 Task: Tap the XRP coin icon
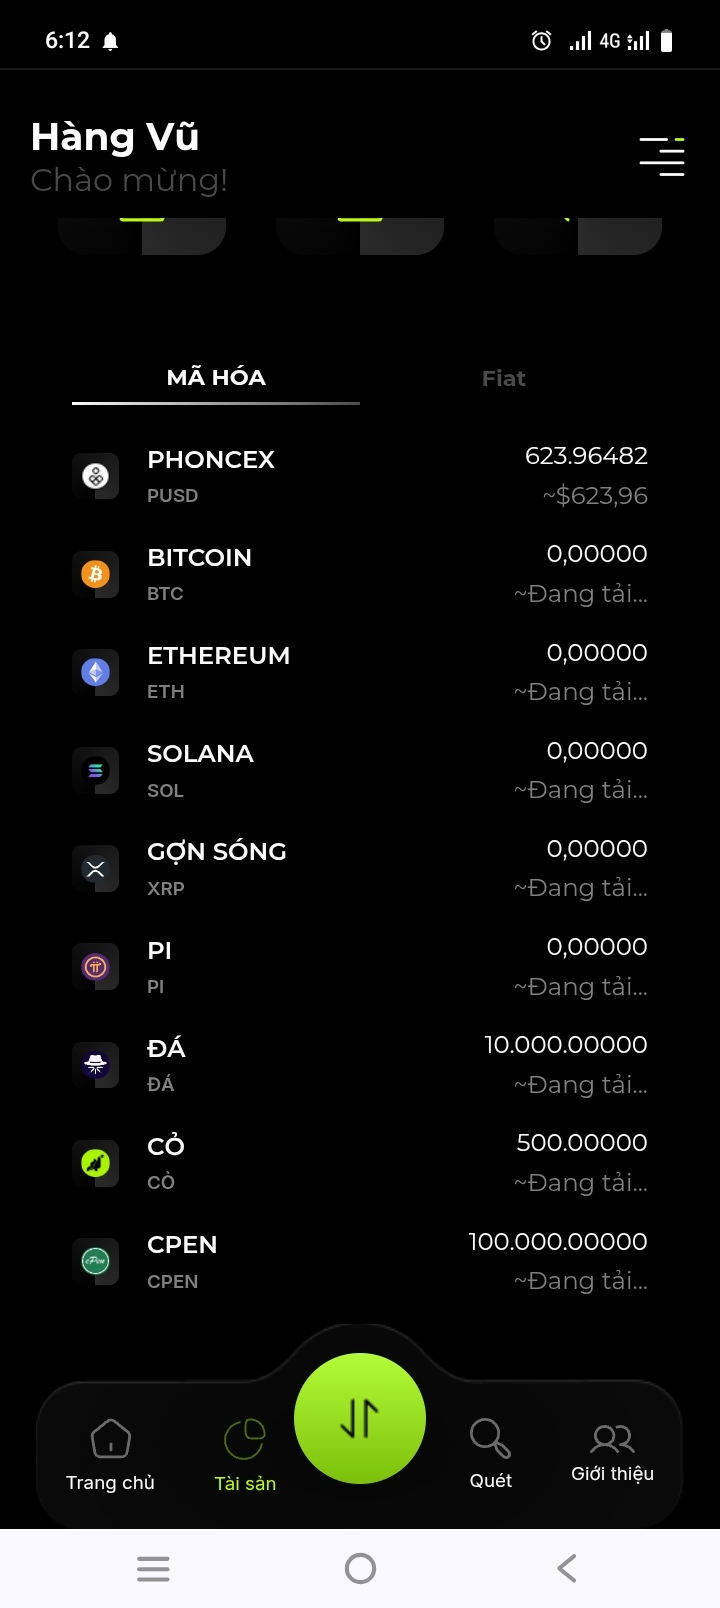click(x=96, y=868)
